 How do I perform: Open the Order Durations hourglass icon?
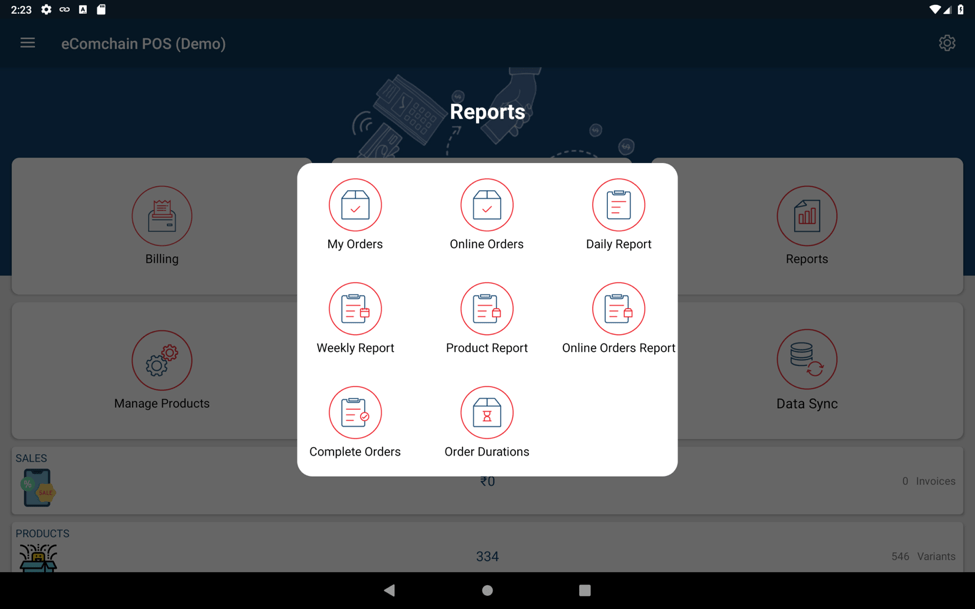(x=487, y=412)
